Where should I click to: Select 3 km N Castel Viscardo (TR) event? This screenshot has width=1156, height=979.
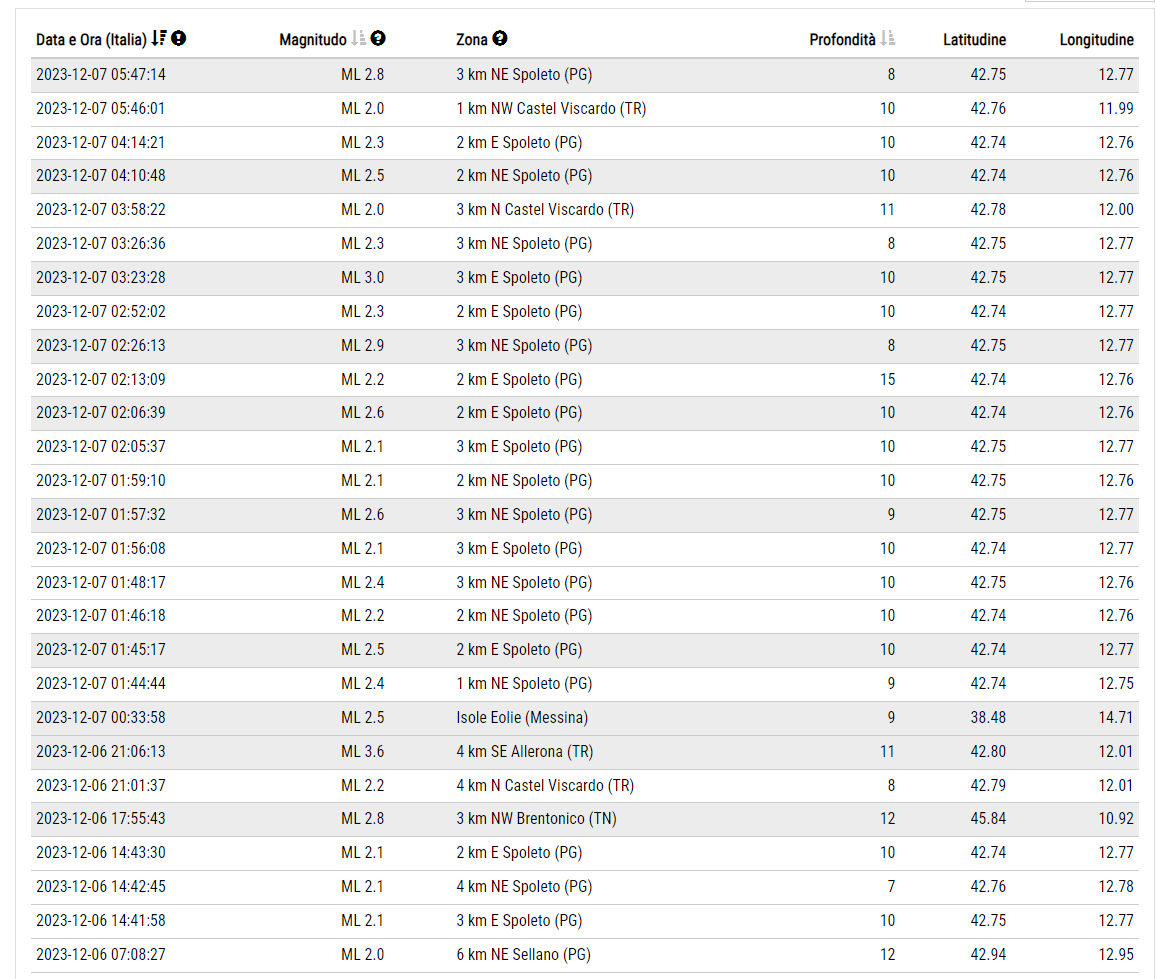tap(545, 210)
